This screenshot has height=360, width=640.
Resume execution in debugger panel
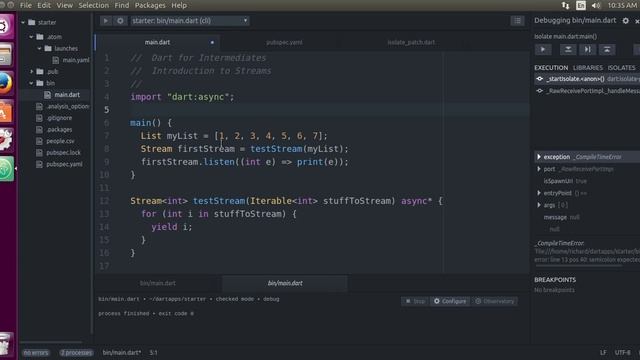543,50
